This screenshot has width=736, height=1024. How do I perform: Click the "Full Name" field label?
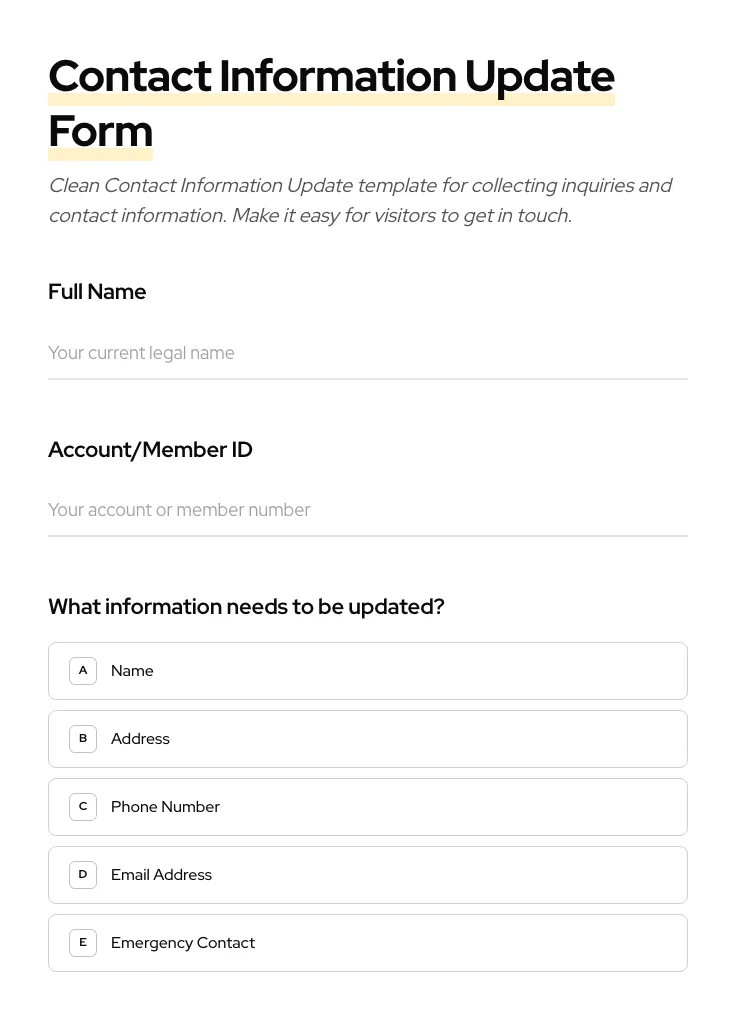[x=97, y=291]
